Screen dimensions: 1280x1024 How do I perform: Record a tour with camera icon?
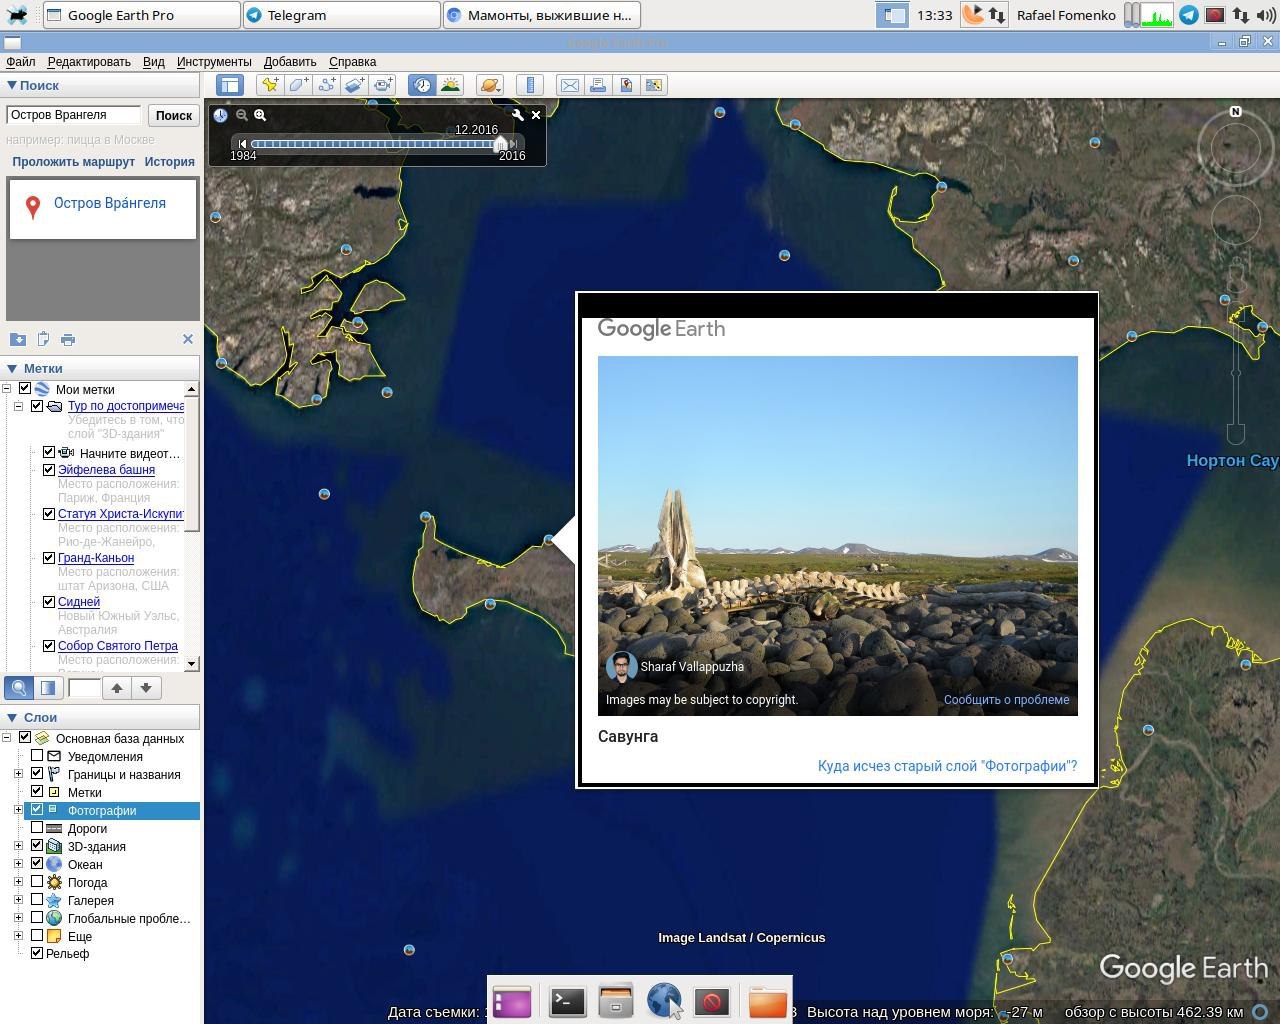tap(382, 85)
